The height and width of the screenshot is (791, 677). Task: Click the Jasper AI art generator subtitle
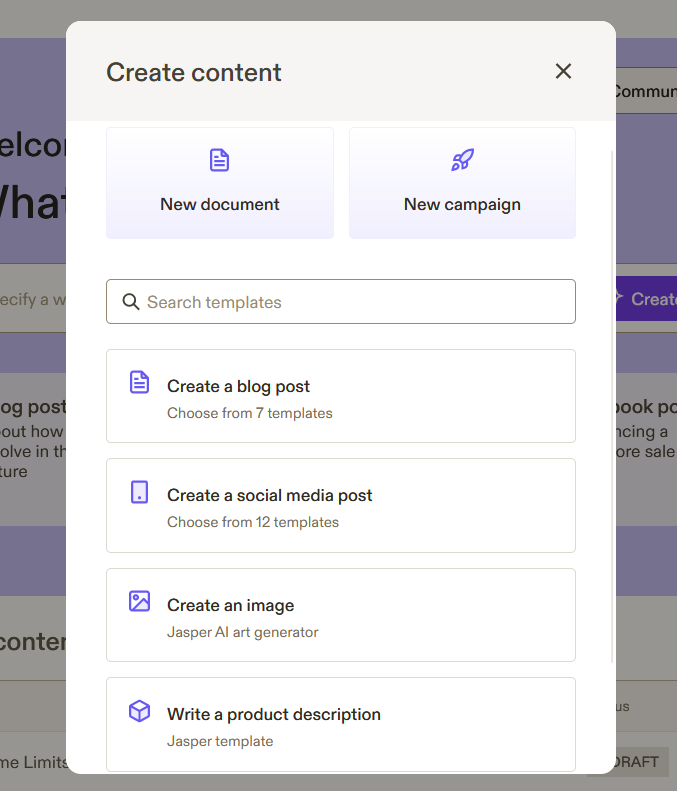pos(242,631)
